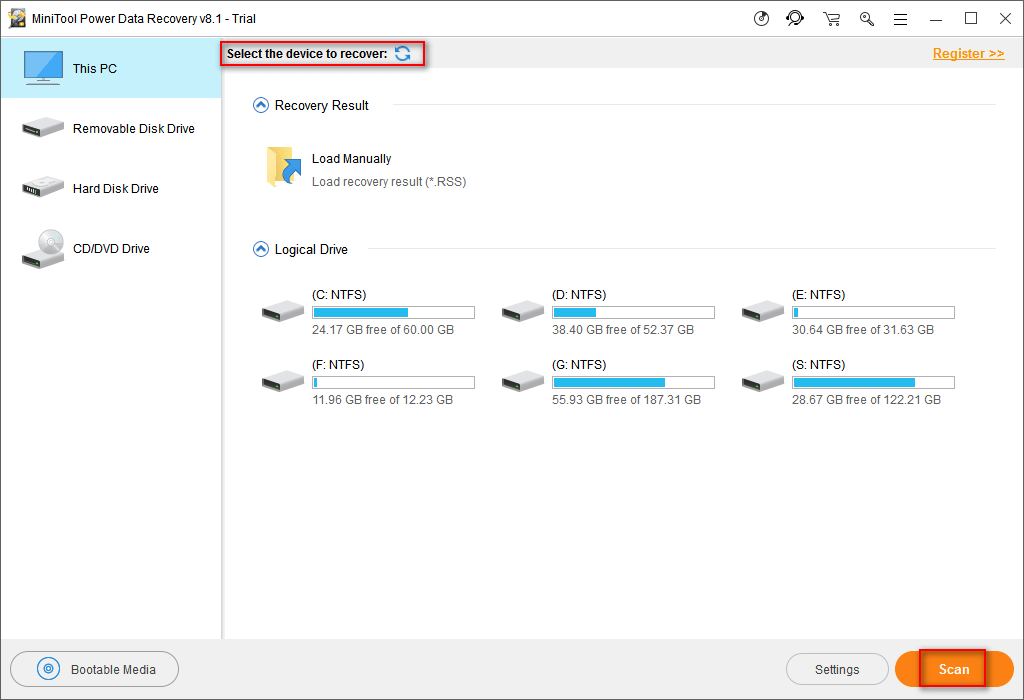Image resolution: width=1024 pixels, height=700 pixels.
Task: Click the MiniTool app logo in the title bar
Action: pos(17,18)
